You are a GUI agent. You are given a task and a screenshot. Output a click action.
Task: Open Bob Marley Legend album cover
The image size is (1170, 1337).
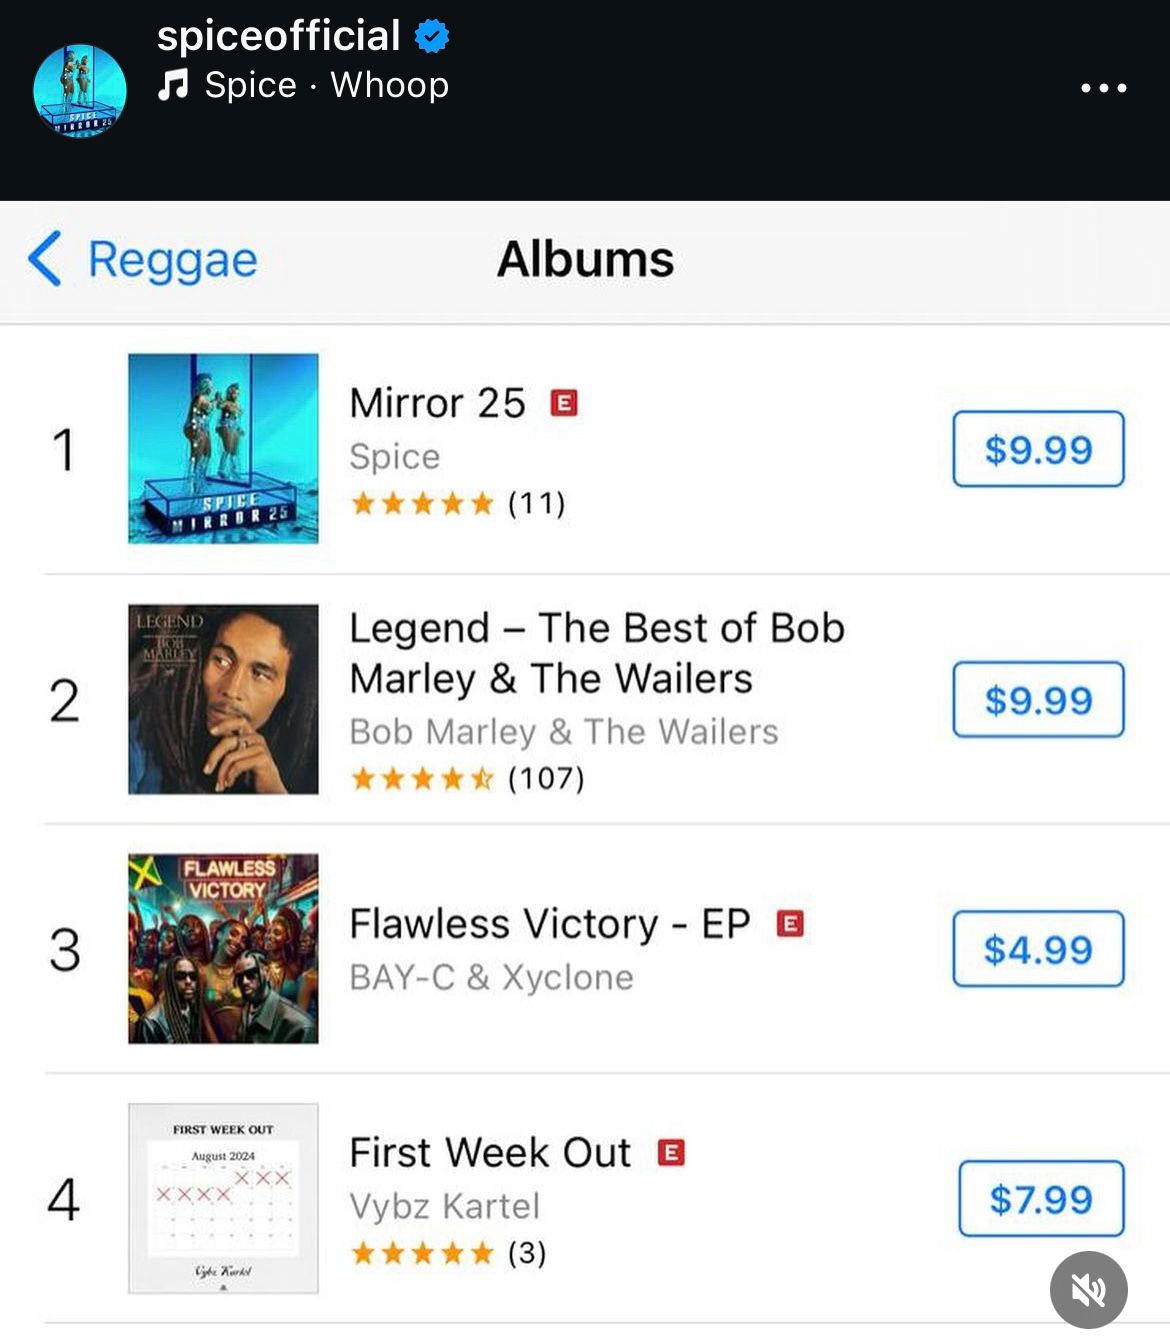pos(223,699)
